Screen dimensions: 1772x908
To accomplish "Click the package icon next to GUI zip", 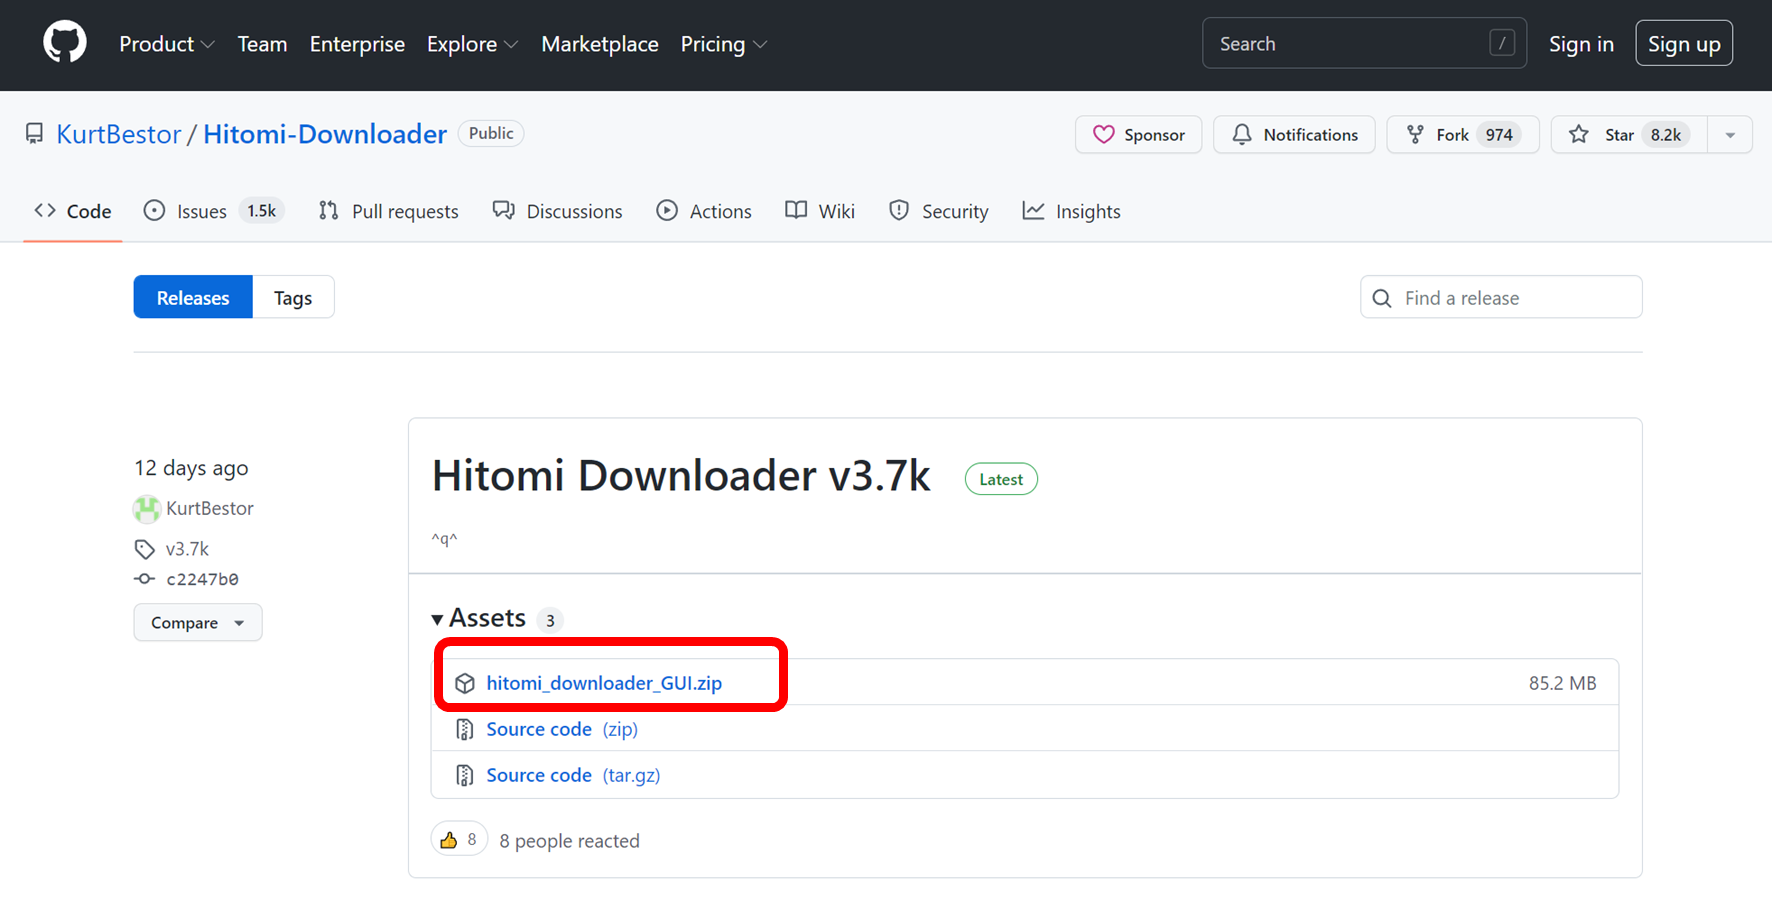I will pyautogui.click(x=465, y=683).
